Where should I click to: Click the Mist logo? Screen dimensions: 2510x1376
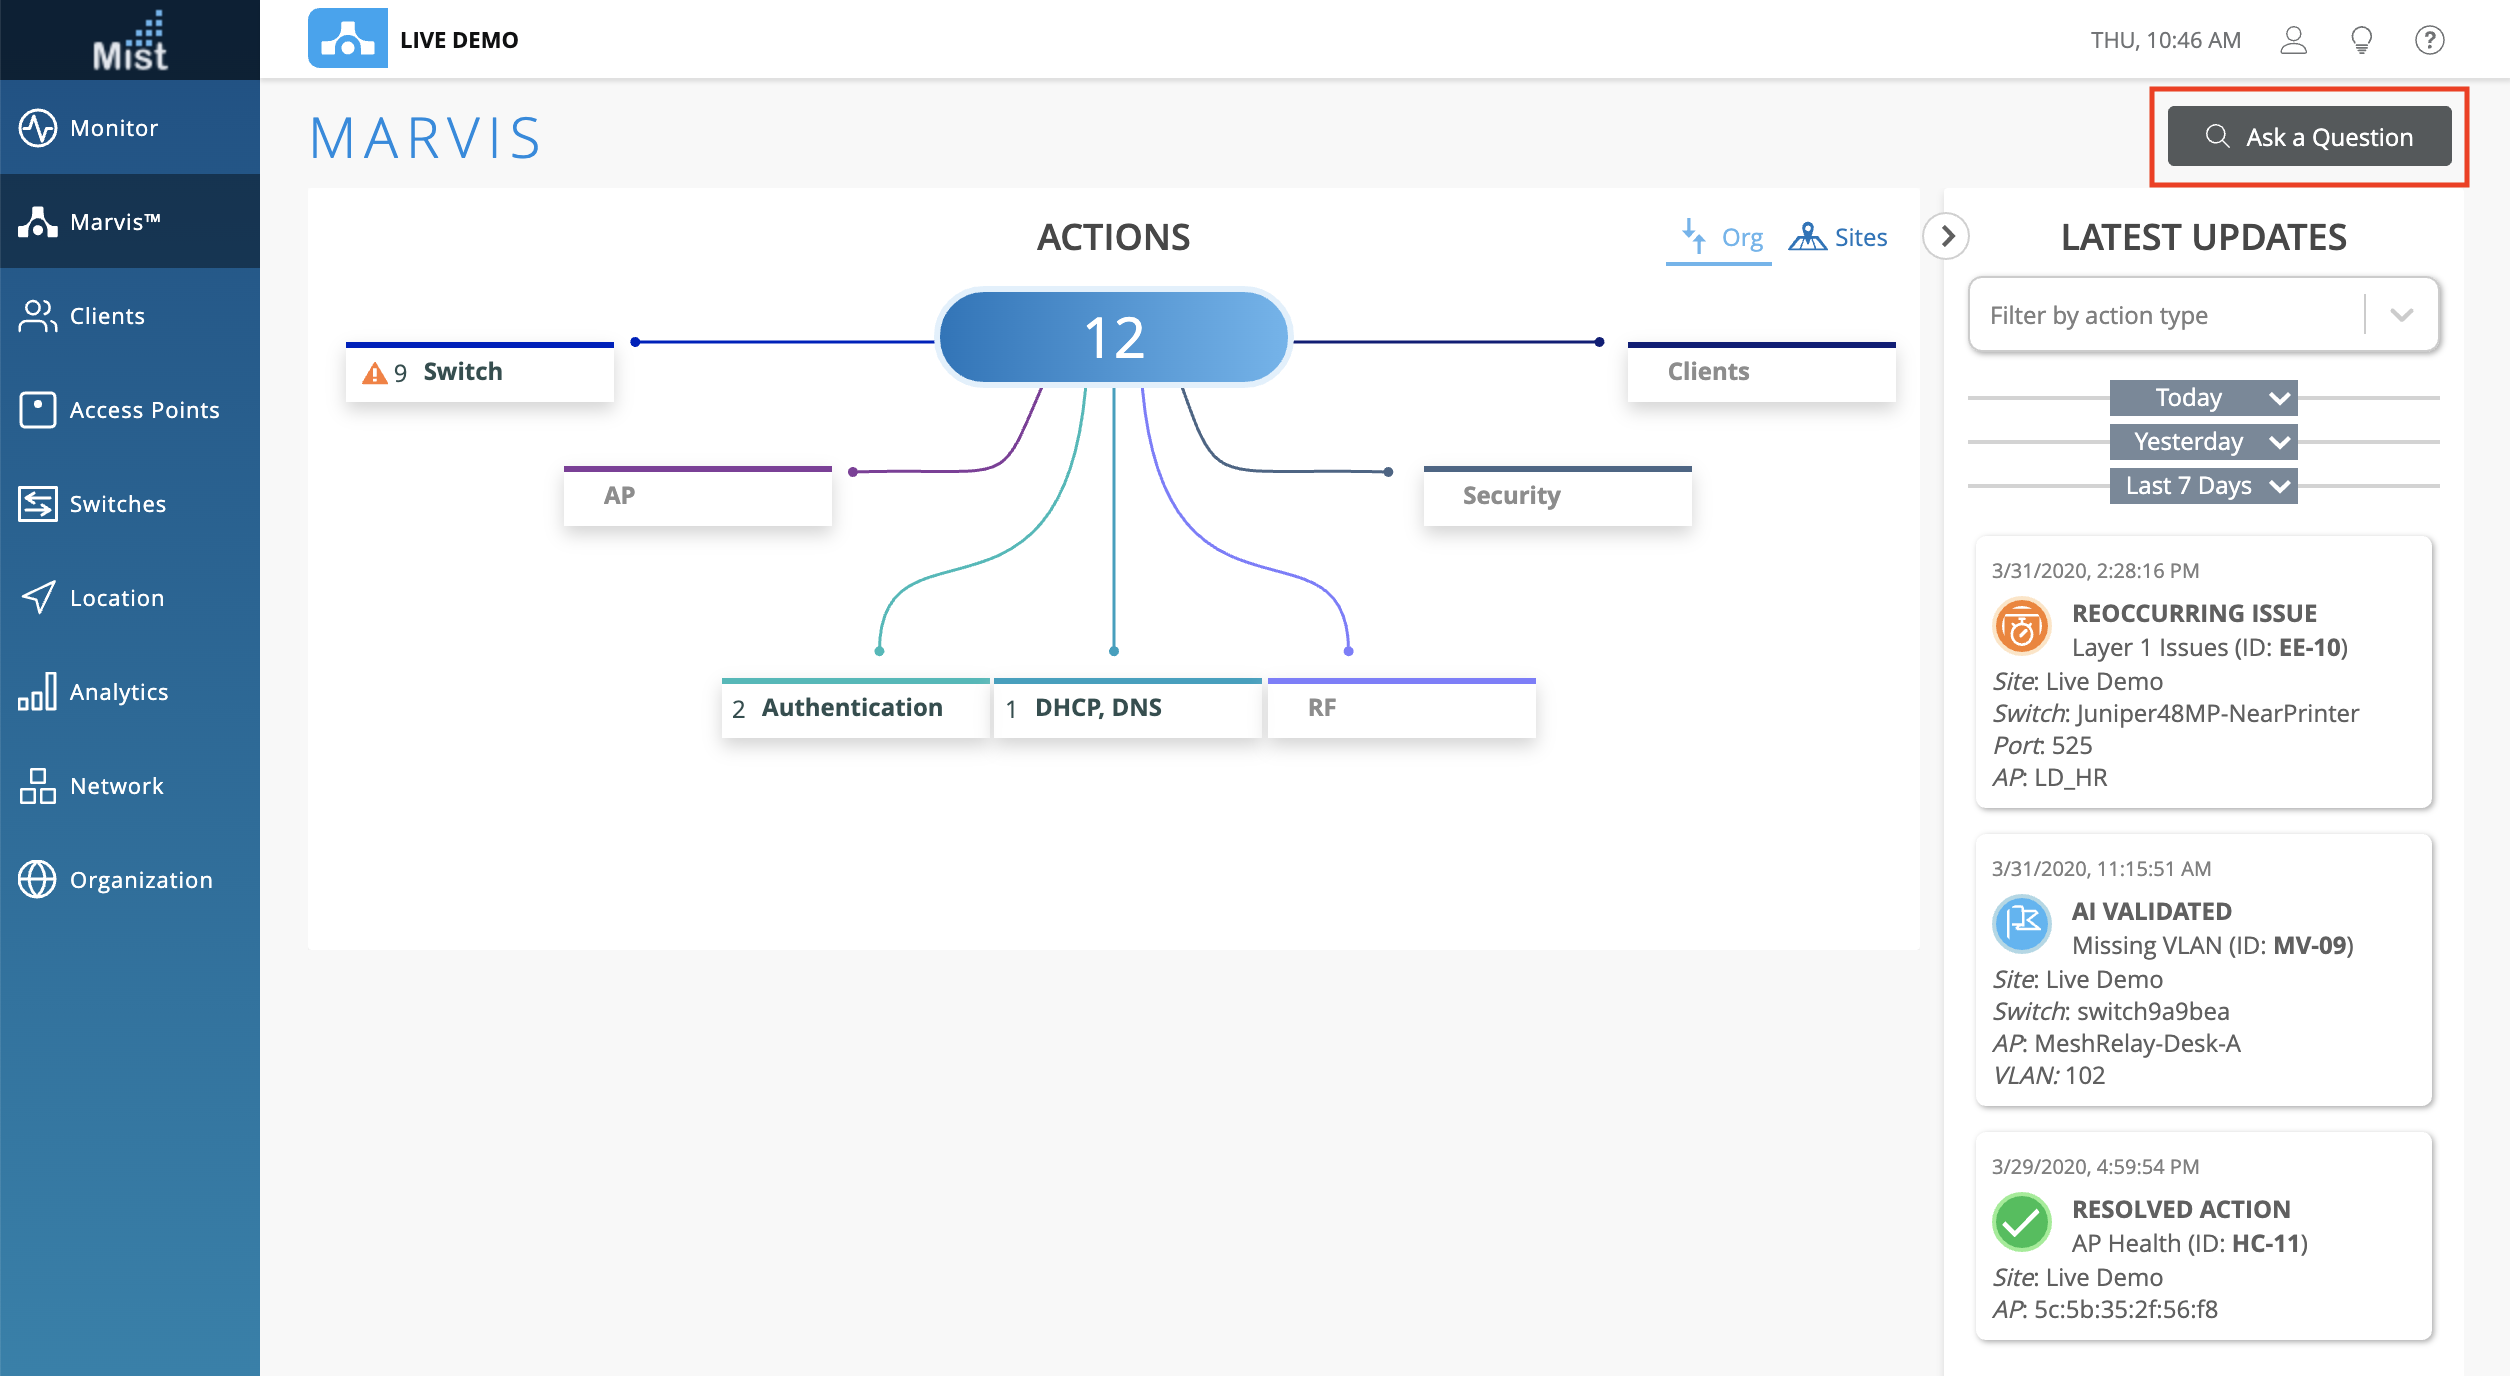point(130,42)
